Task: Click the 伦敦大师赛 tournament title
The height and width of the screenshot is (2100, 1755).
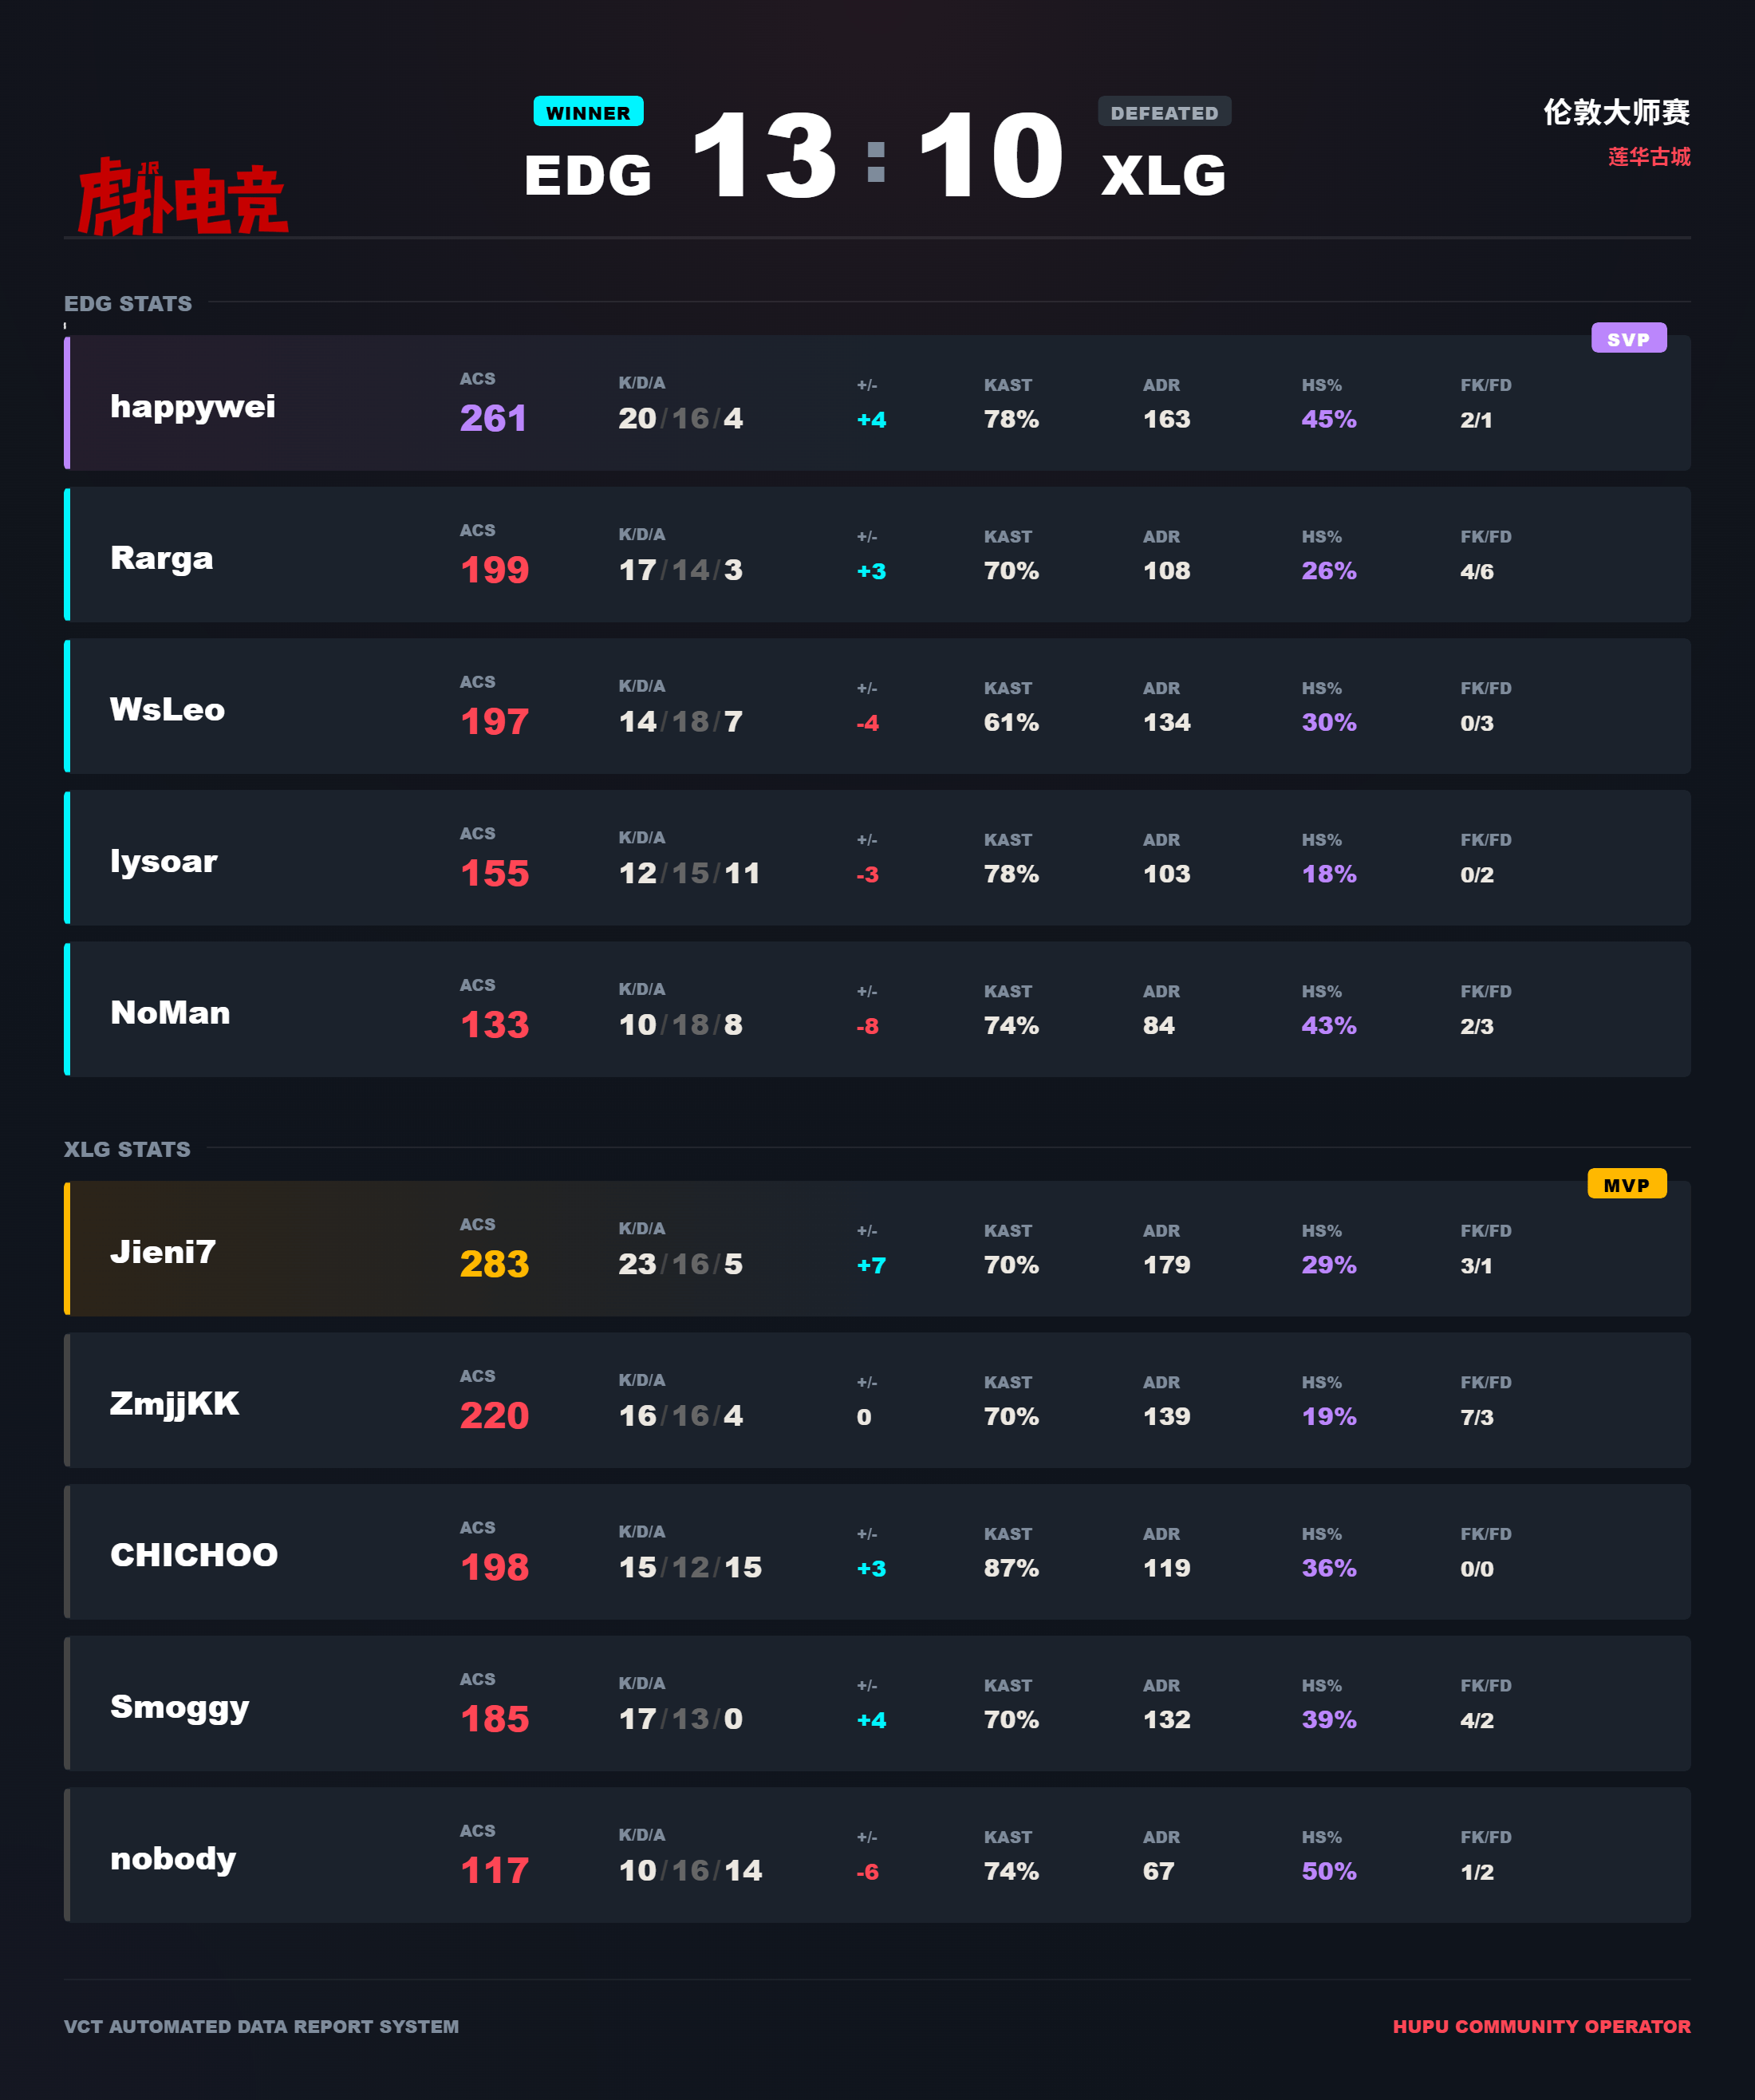Action: click(x=1616, y=112)
